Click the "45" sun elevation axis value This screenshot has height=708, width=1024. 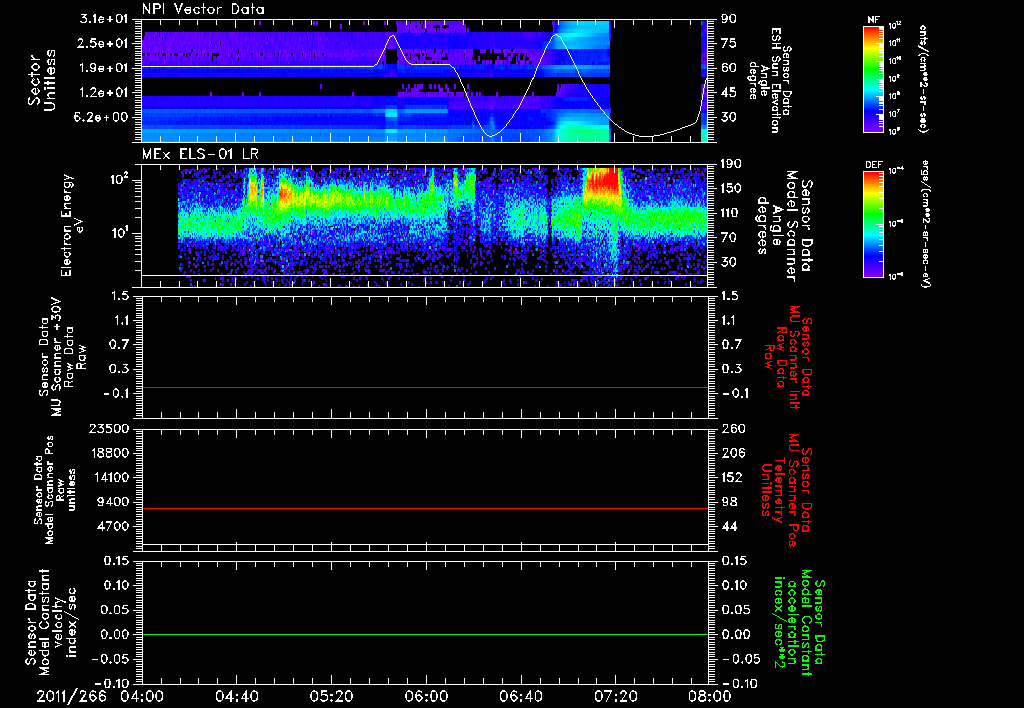[x=729, y=93]
